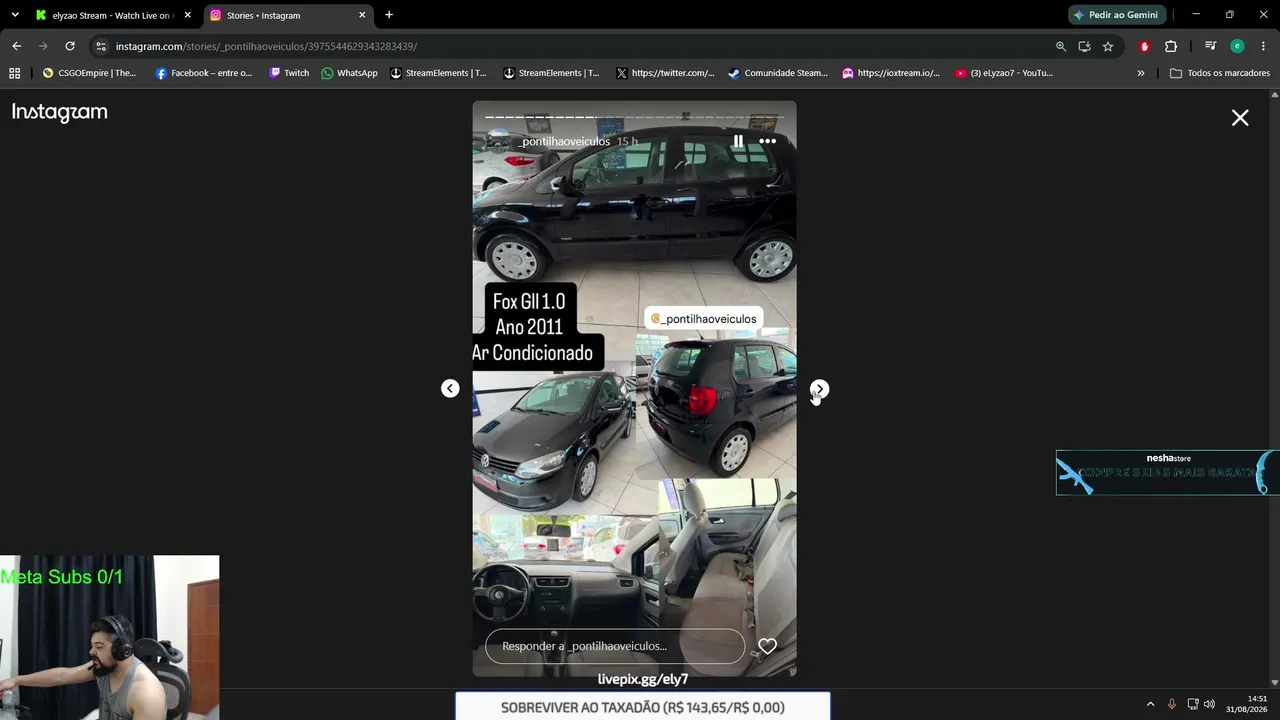The height and width of the screenshot is (720, 1280).
Task: Click the @_pontilhaoveiculos mention sticker
Action: tap(704, 319)
